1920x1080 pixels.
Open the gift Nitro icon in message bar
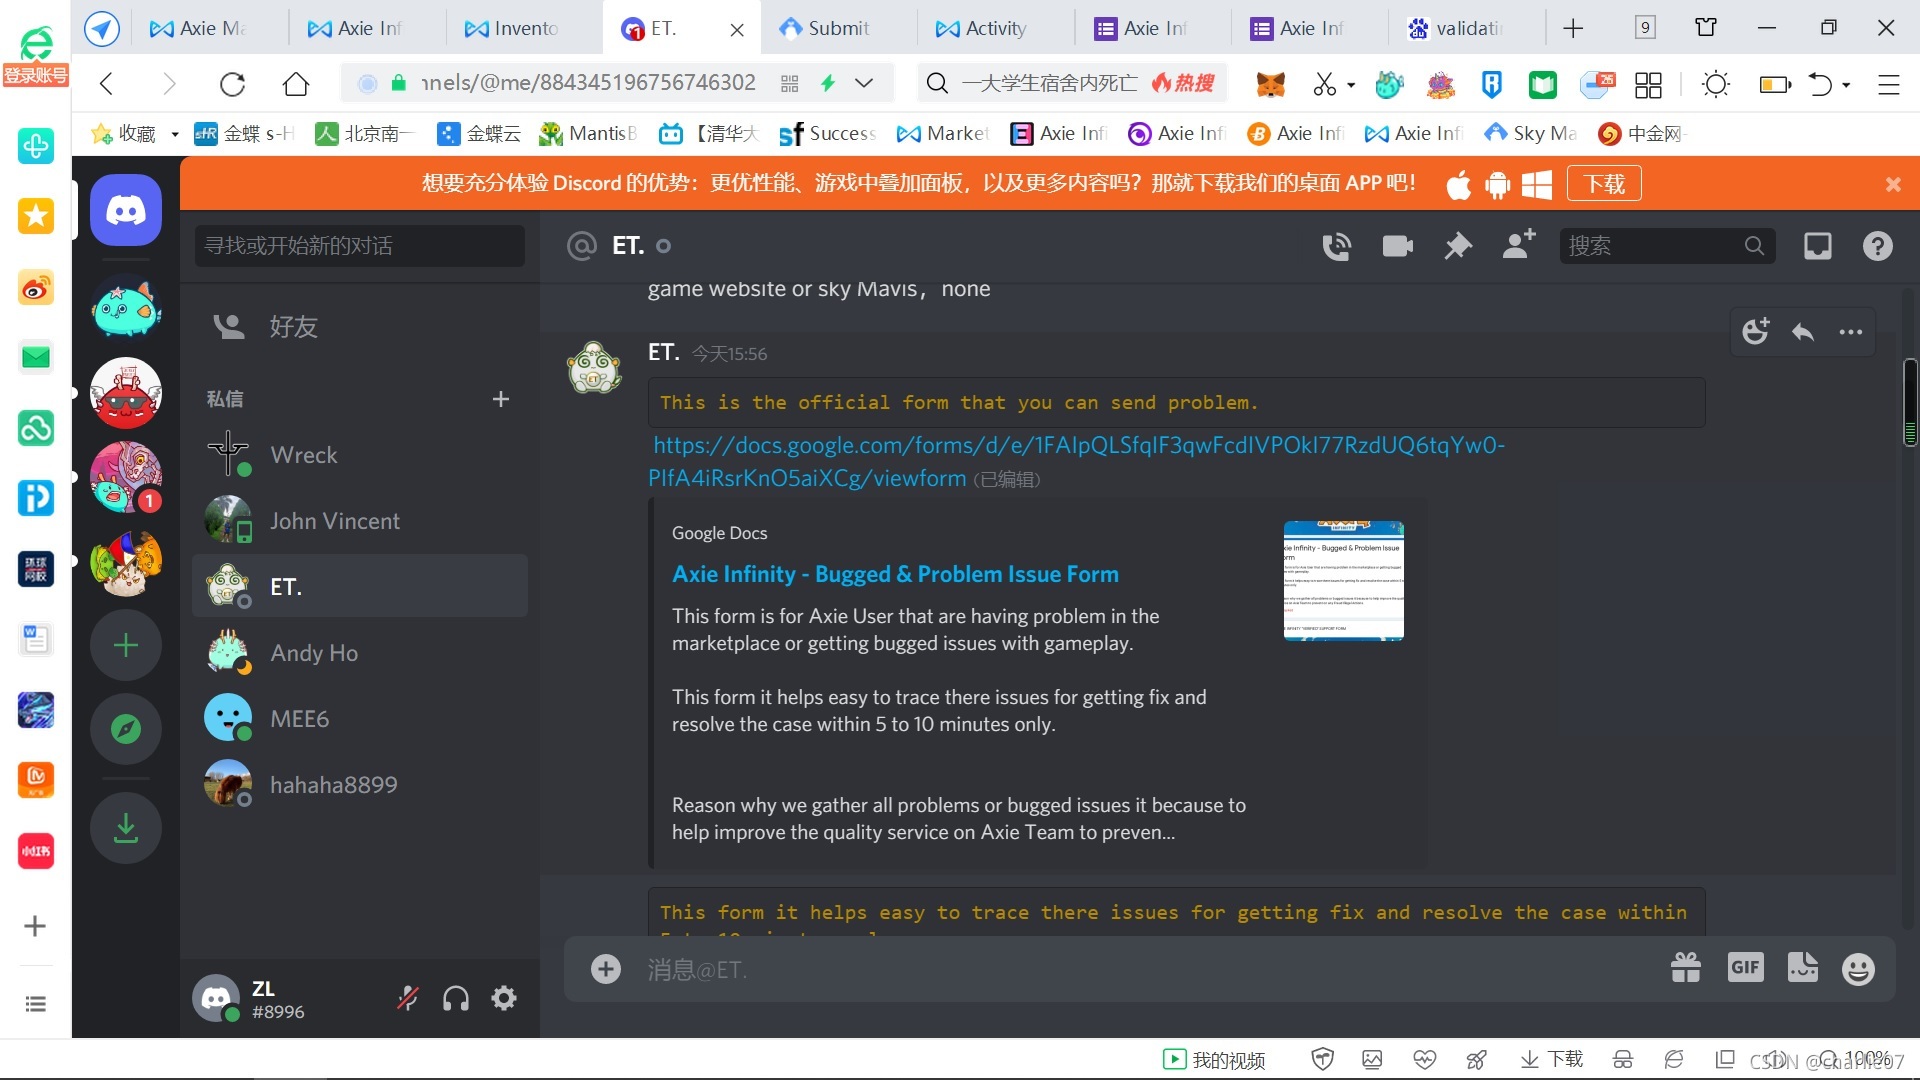click(1686, 968)
